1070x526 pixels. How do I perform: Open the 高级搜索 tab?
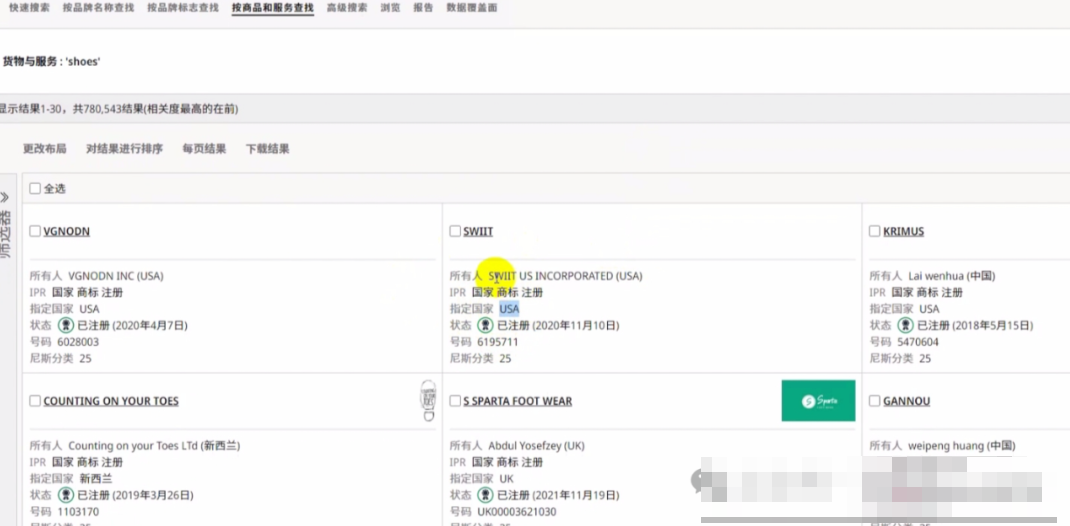coord(347,8)
